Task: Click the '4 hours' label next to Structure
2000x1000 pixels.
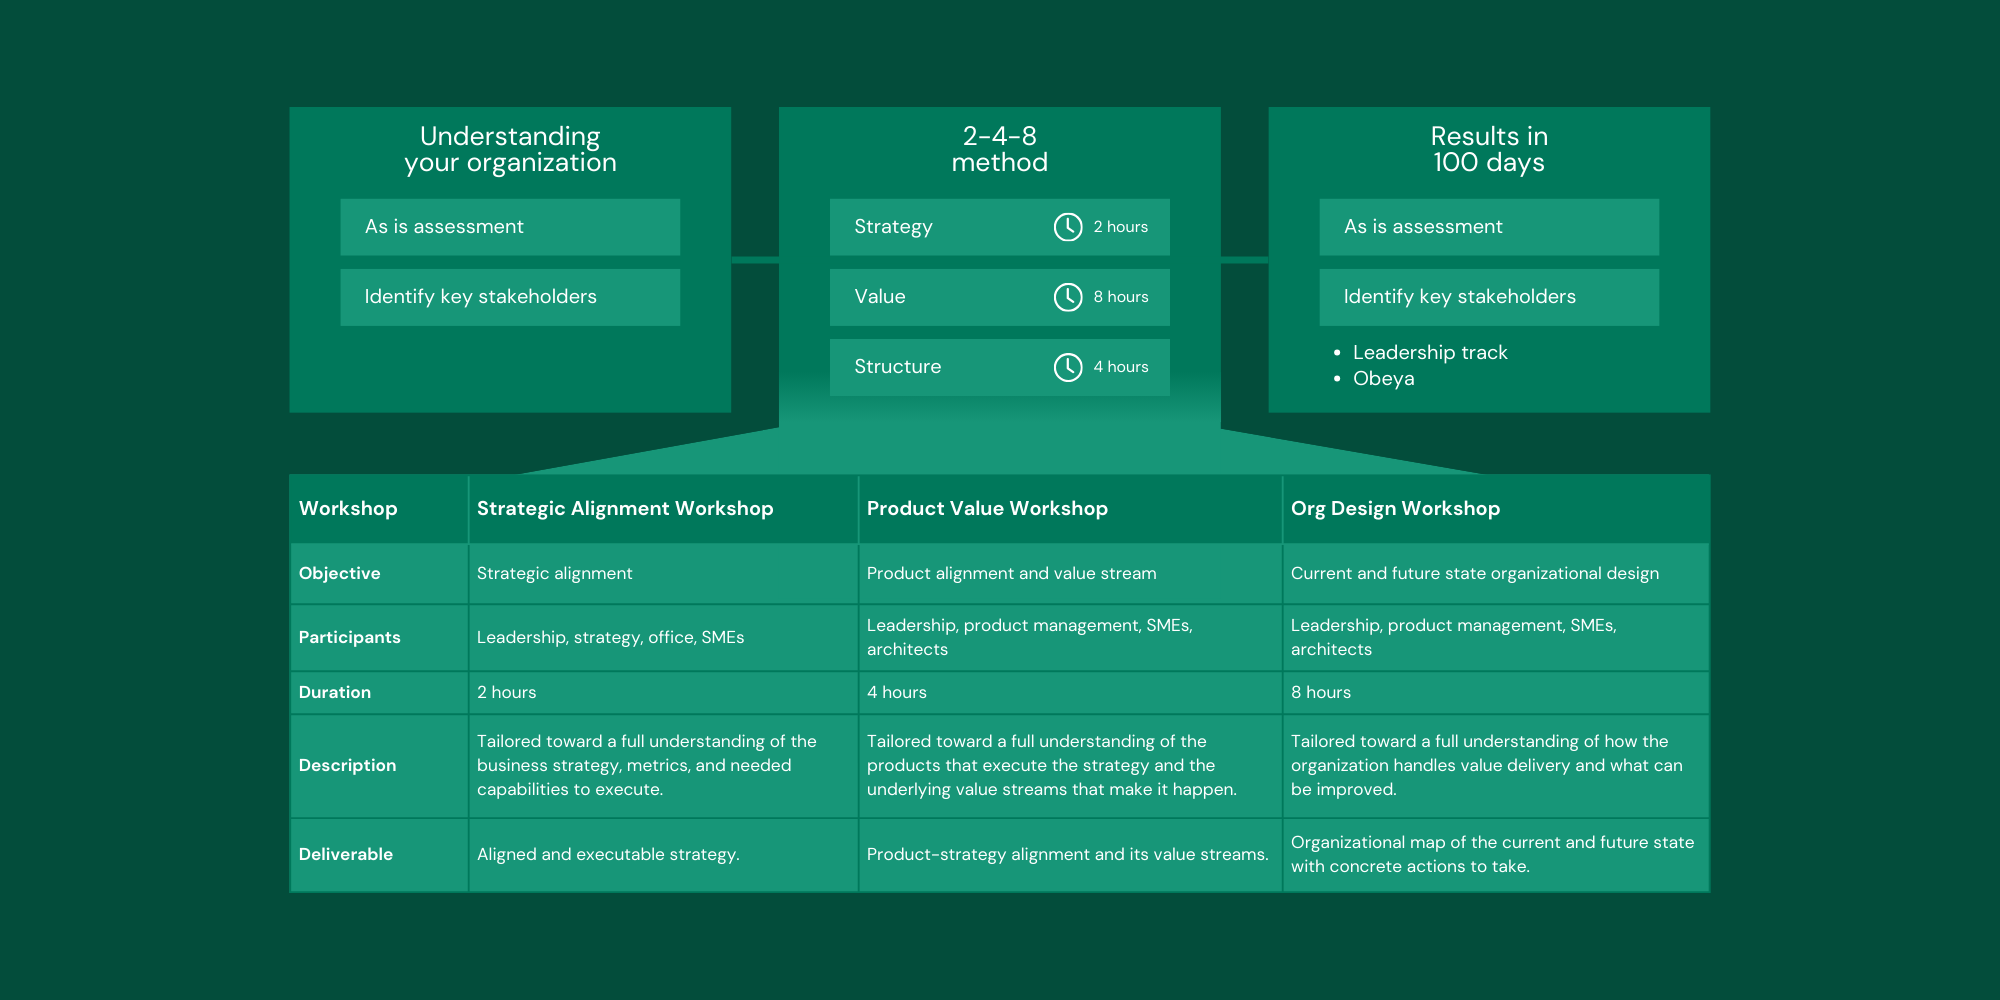Action: [x=1120, y=367]
